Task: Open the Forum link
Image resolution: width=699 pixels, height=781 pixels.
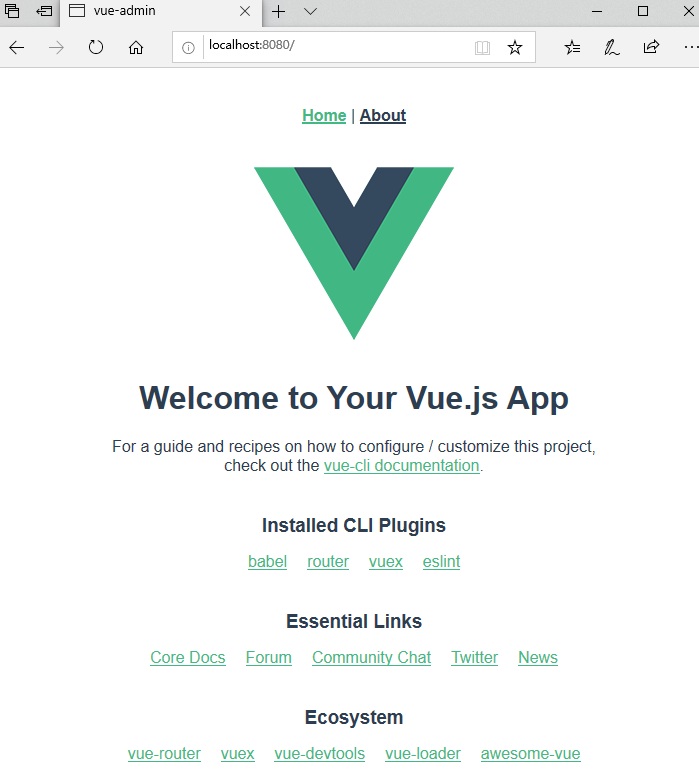Action: 269,657
